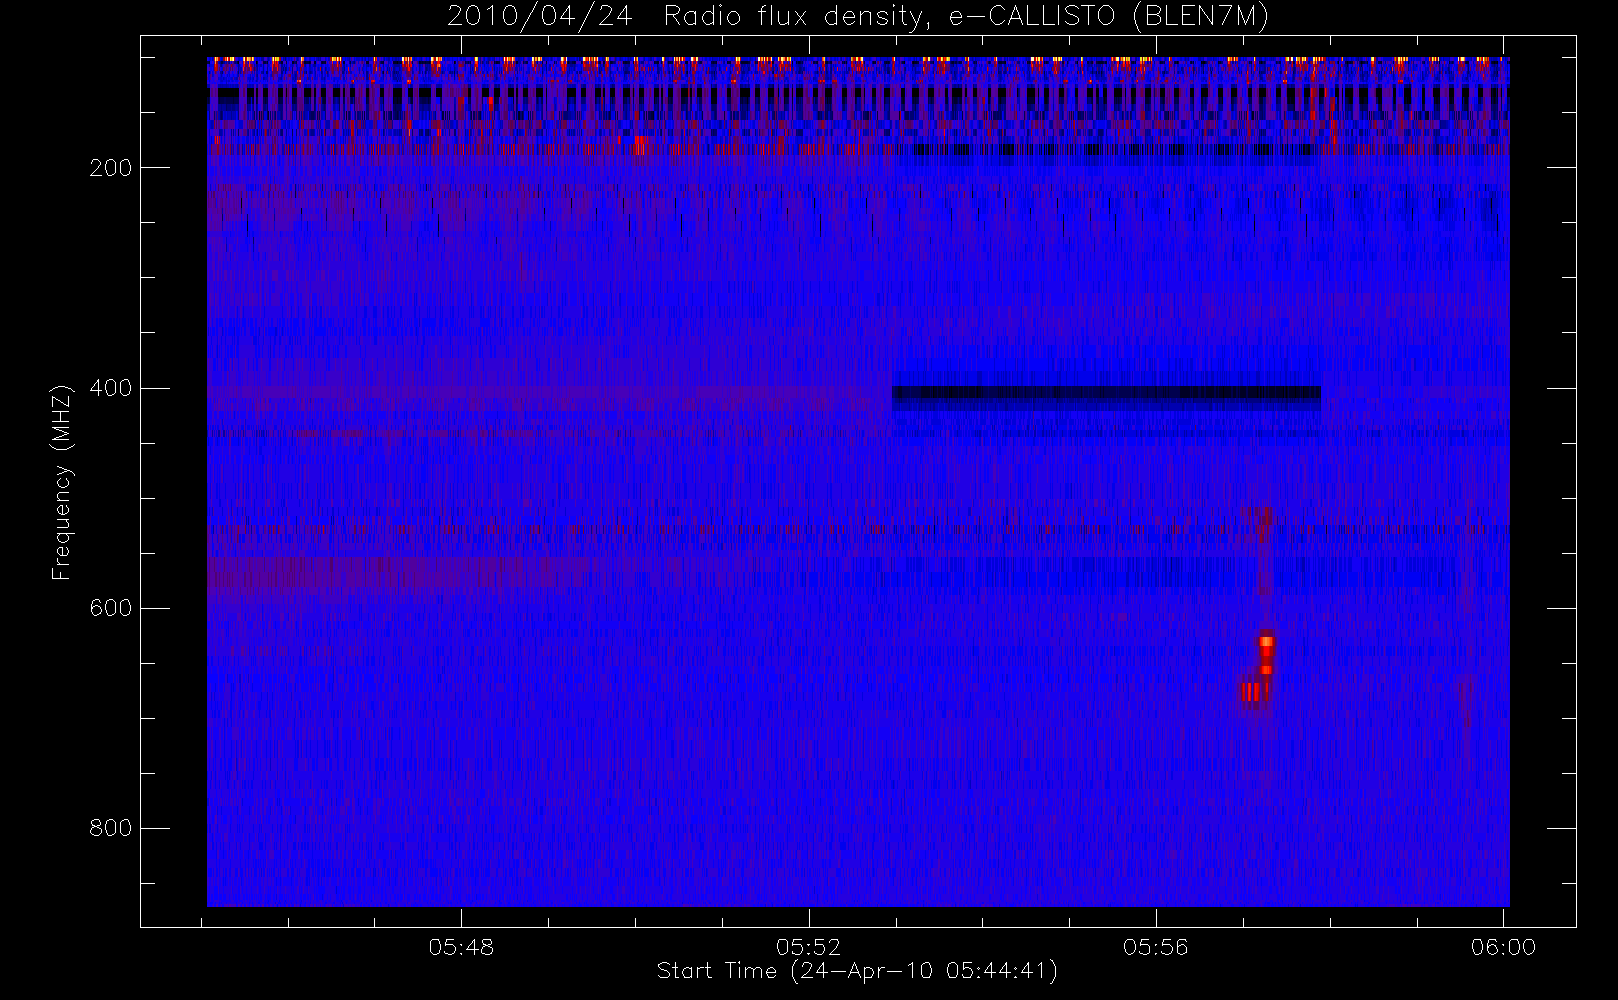Click the plot title e-CALLISTO (BLEN7M)
The height and width of the screenshot is (1000, 1618).
(858, 17)
